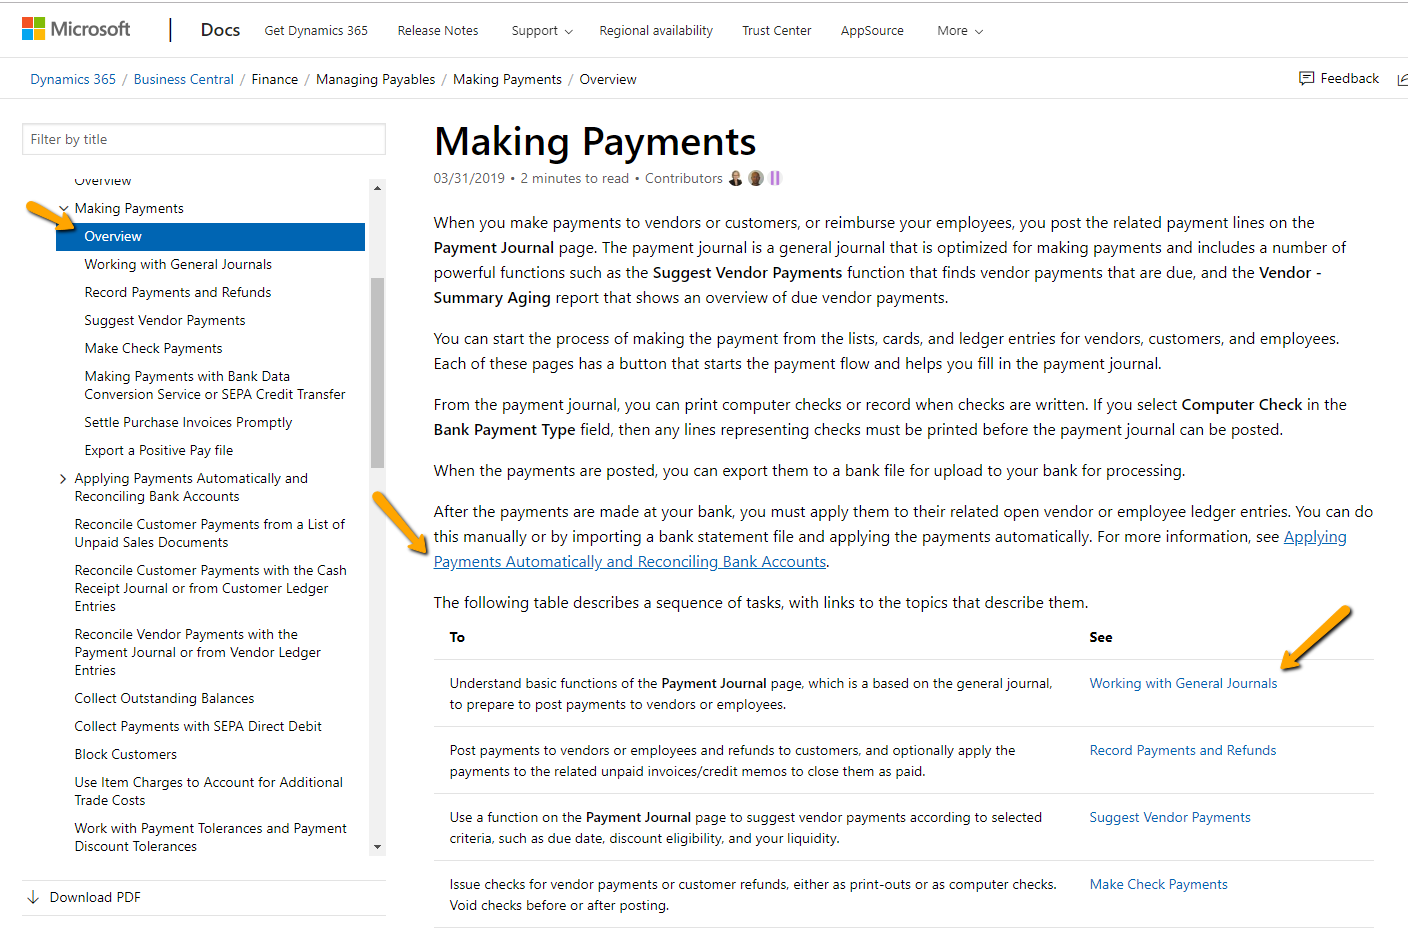Open Trust Center menu item
This screenshot has width=1408, height=932.
coord(777,31)
